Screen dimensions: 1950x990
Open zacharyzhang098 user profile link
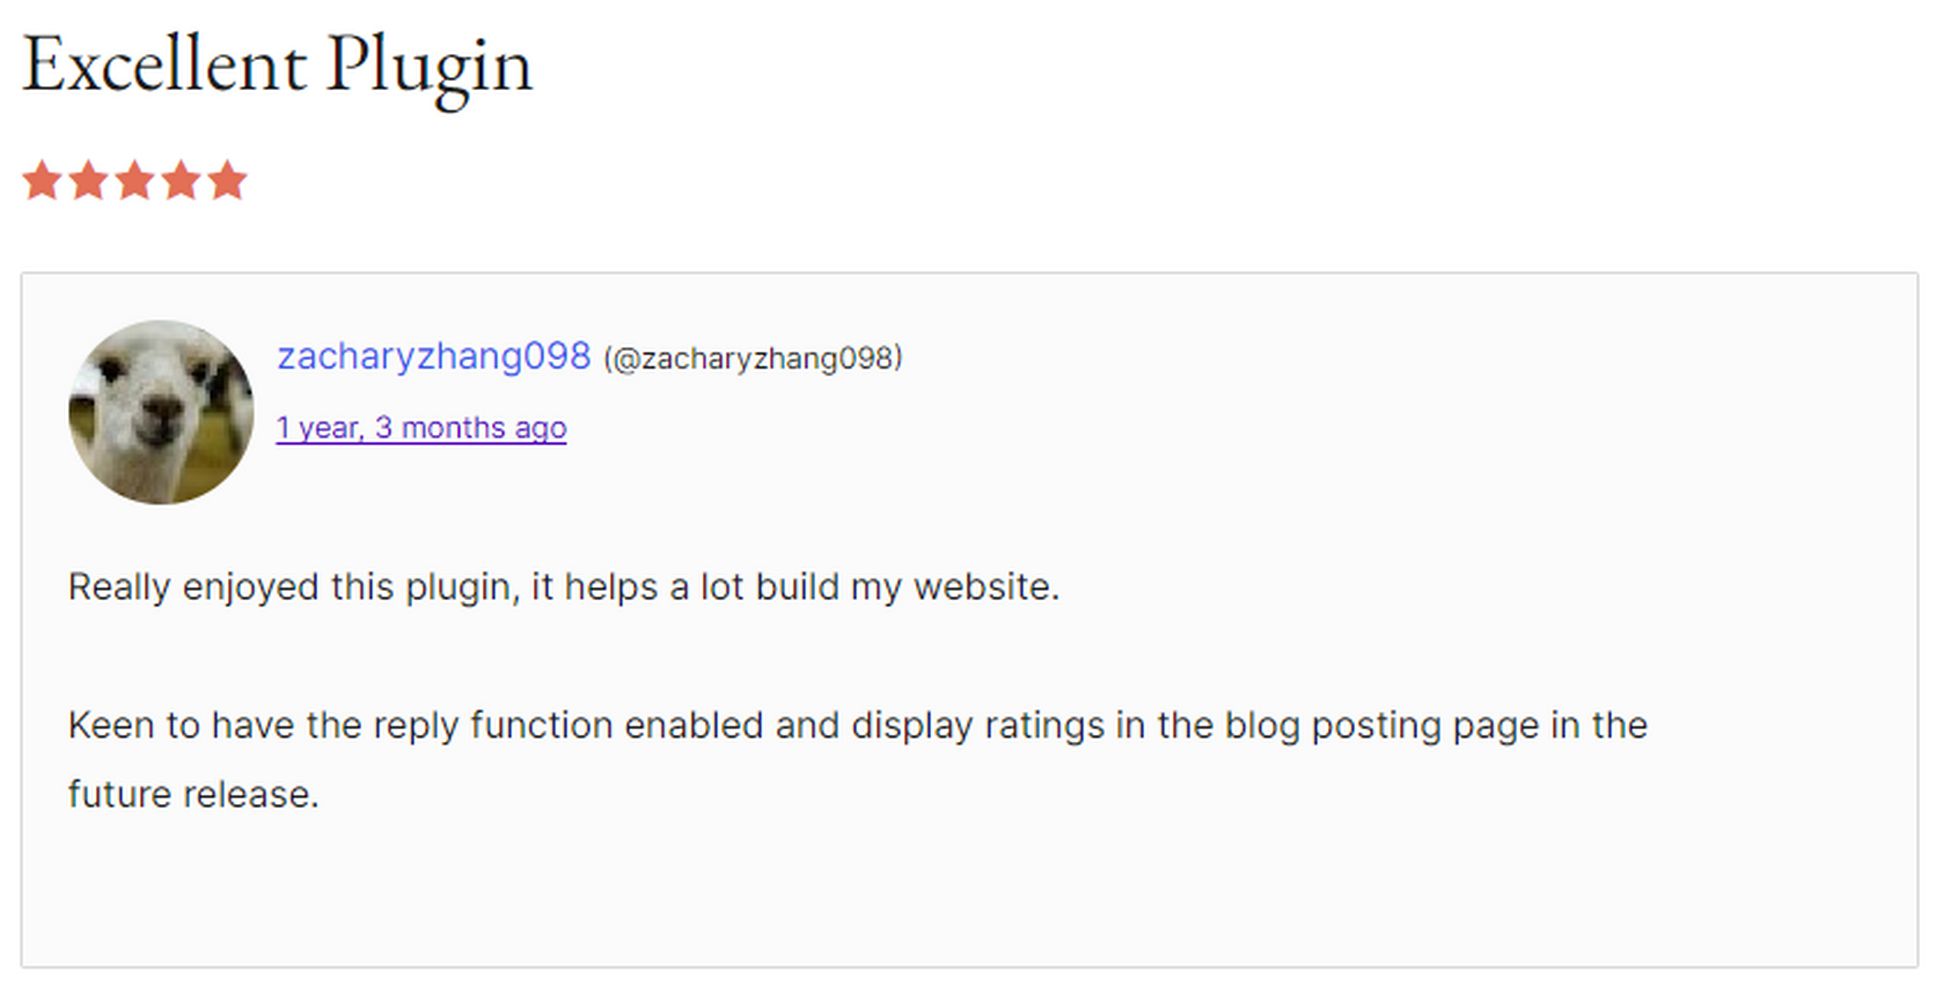pyautogui.click(x=434, y=356)
